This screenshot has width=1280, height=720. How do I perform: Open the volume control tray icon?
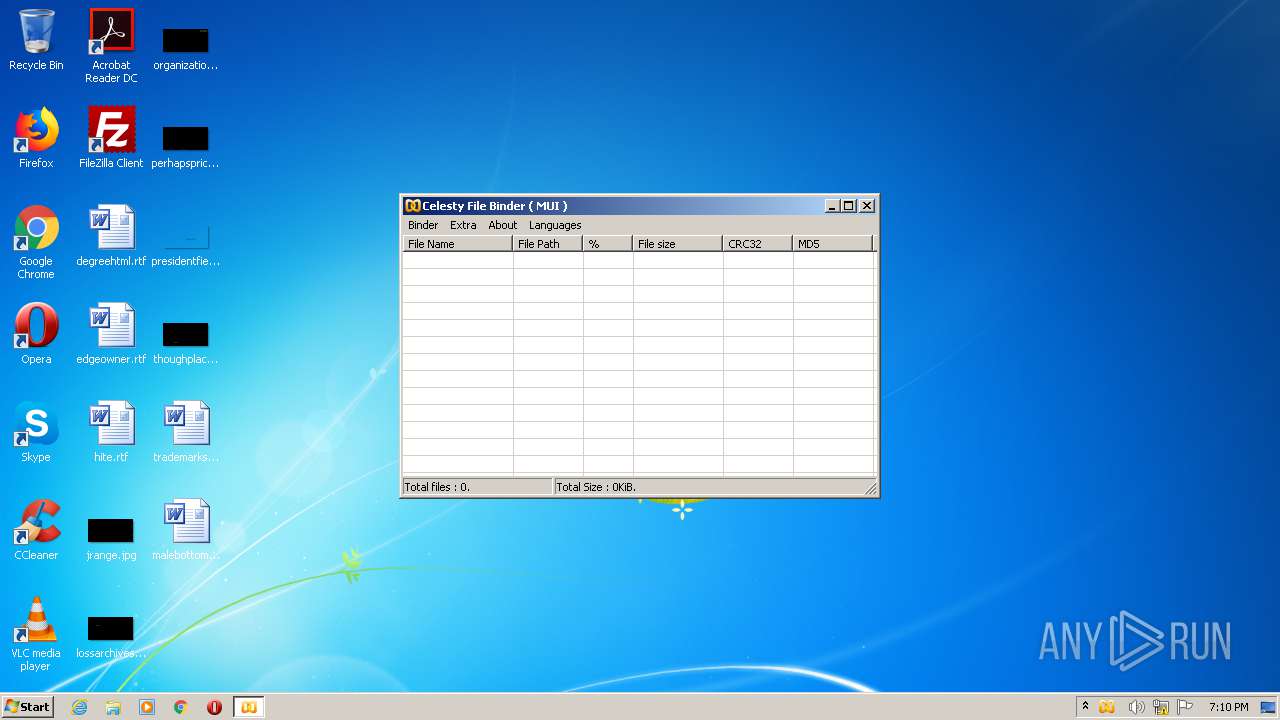coord(1136,707)
